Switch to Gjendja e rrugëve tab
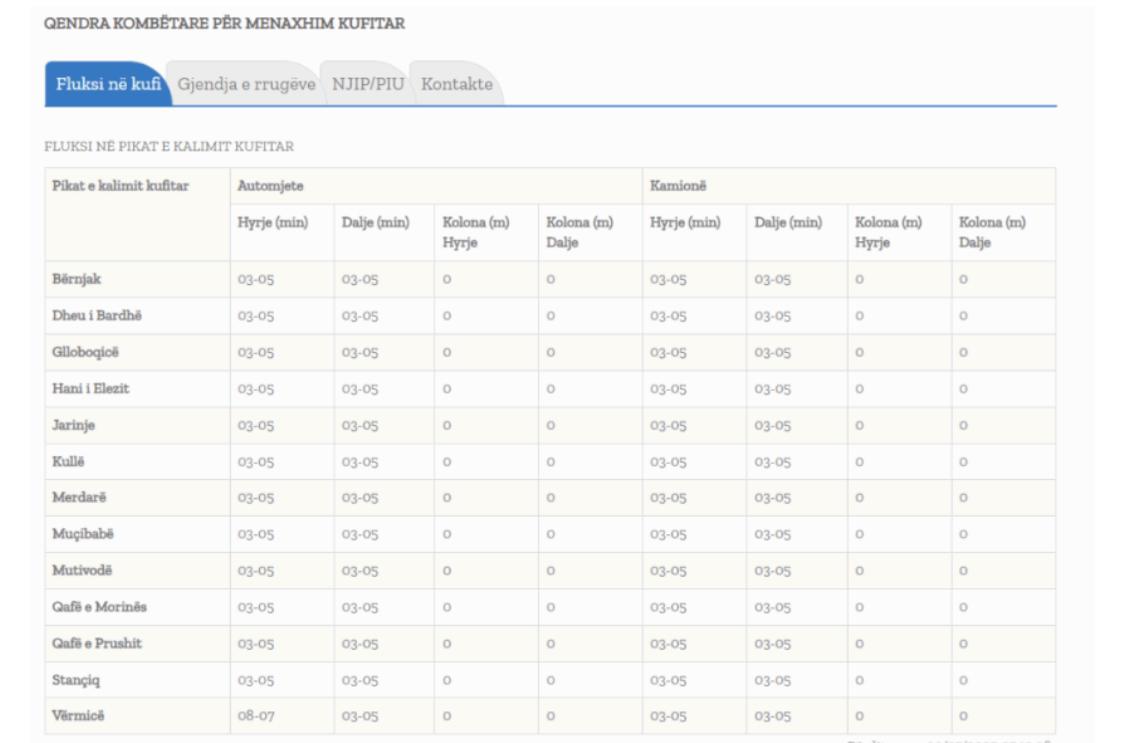1125x743 pixels. point(246,84)
